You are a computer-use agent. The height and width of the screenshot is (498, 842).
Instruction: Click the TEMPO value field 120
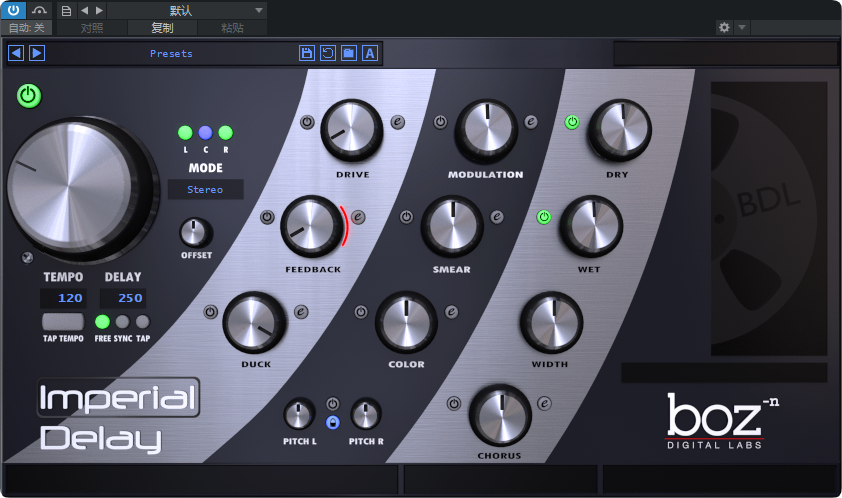63,298
